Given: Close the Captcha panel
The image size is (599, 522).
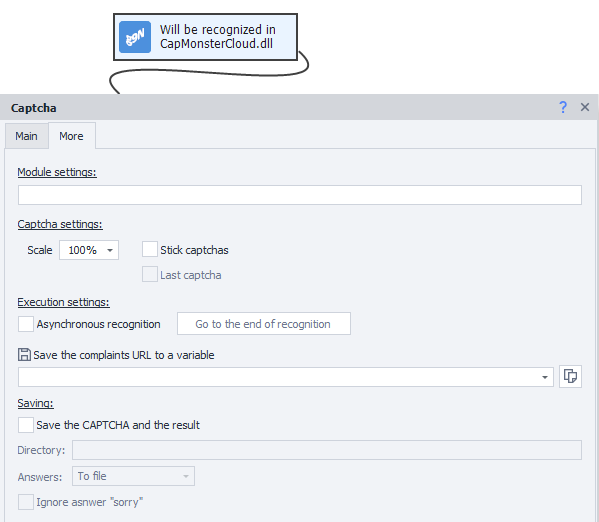Looking at the screenshot, I should [x=585, y=107].
